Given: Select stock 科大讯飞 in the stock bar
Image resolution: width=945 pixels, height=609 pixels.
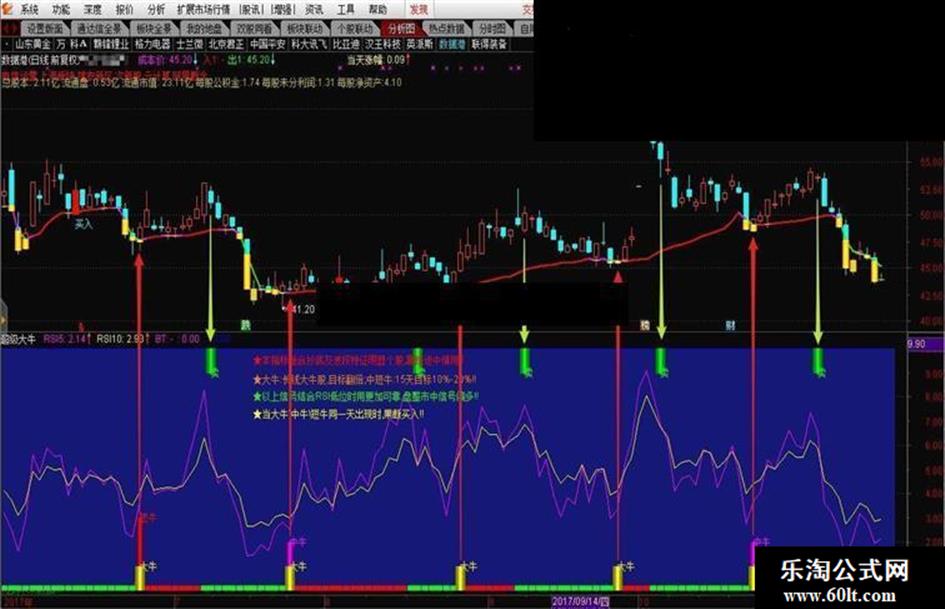Looking at the screenshot, I should (309, 44).
